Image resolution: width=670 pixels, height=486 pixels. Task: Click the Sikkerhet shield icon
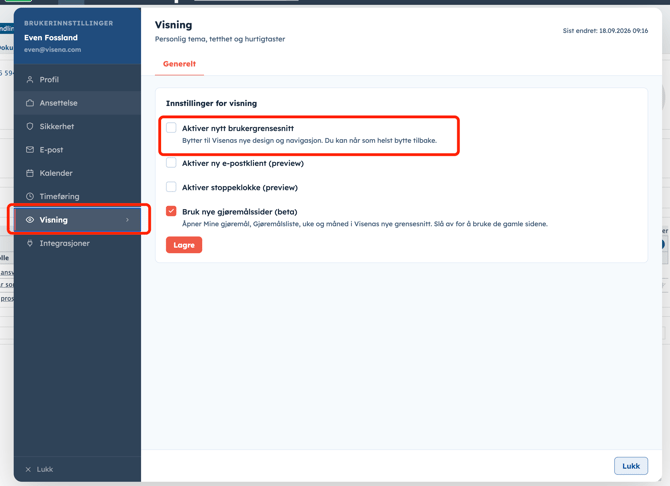click(29, 127)
